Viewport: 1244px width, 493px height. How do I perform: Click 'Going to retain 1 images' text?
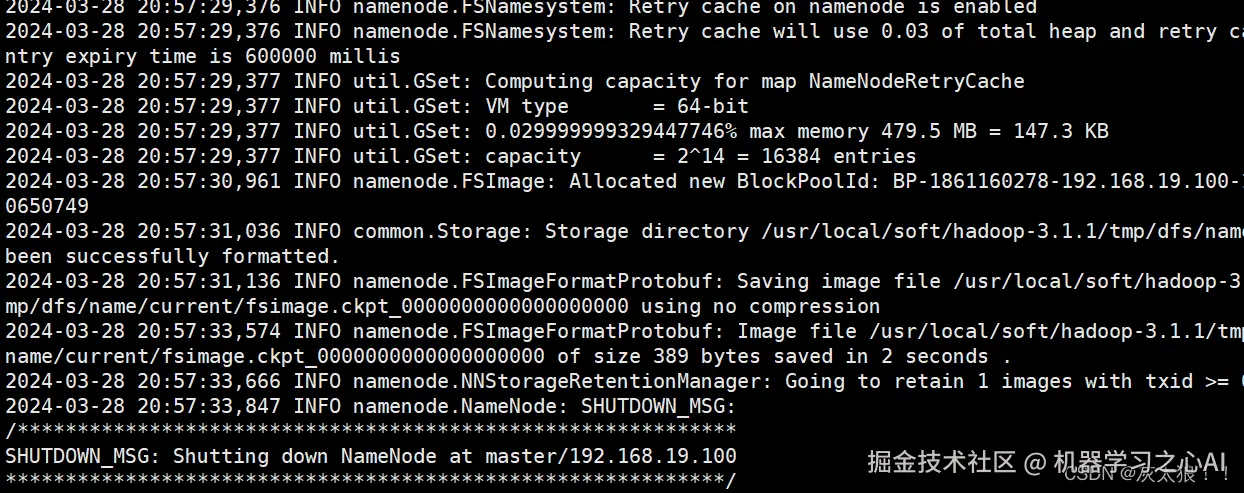[x=928, y=381]
